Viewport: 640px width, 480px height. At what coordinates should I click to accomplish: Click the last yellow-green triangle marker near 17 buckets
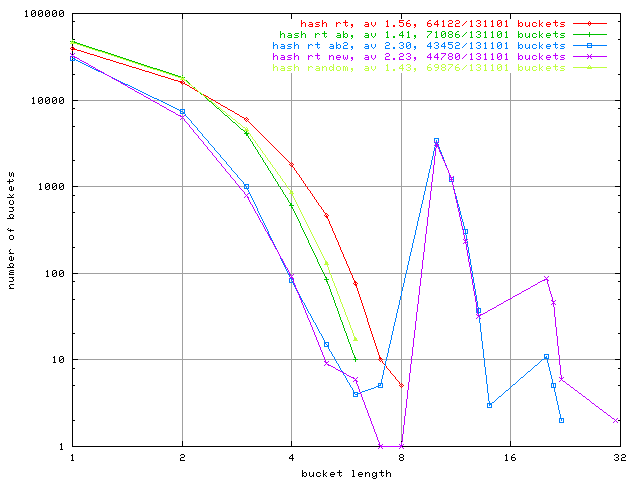(356, 339)
